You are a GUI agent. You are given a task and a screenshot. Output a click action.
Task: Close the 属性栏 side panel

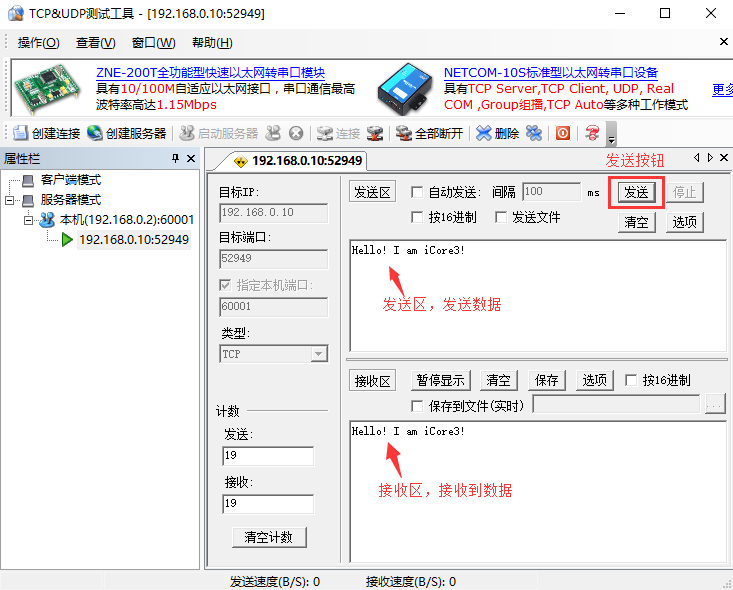pyautogui.click(x=191, y=158)
